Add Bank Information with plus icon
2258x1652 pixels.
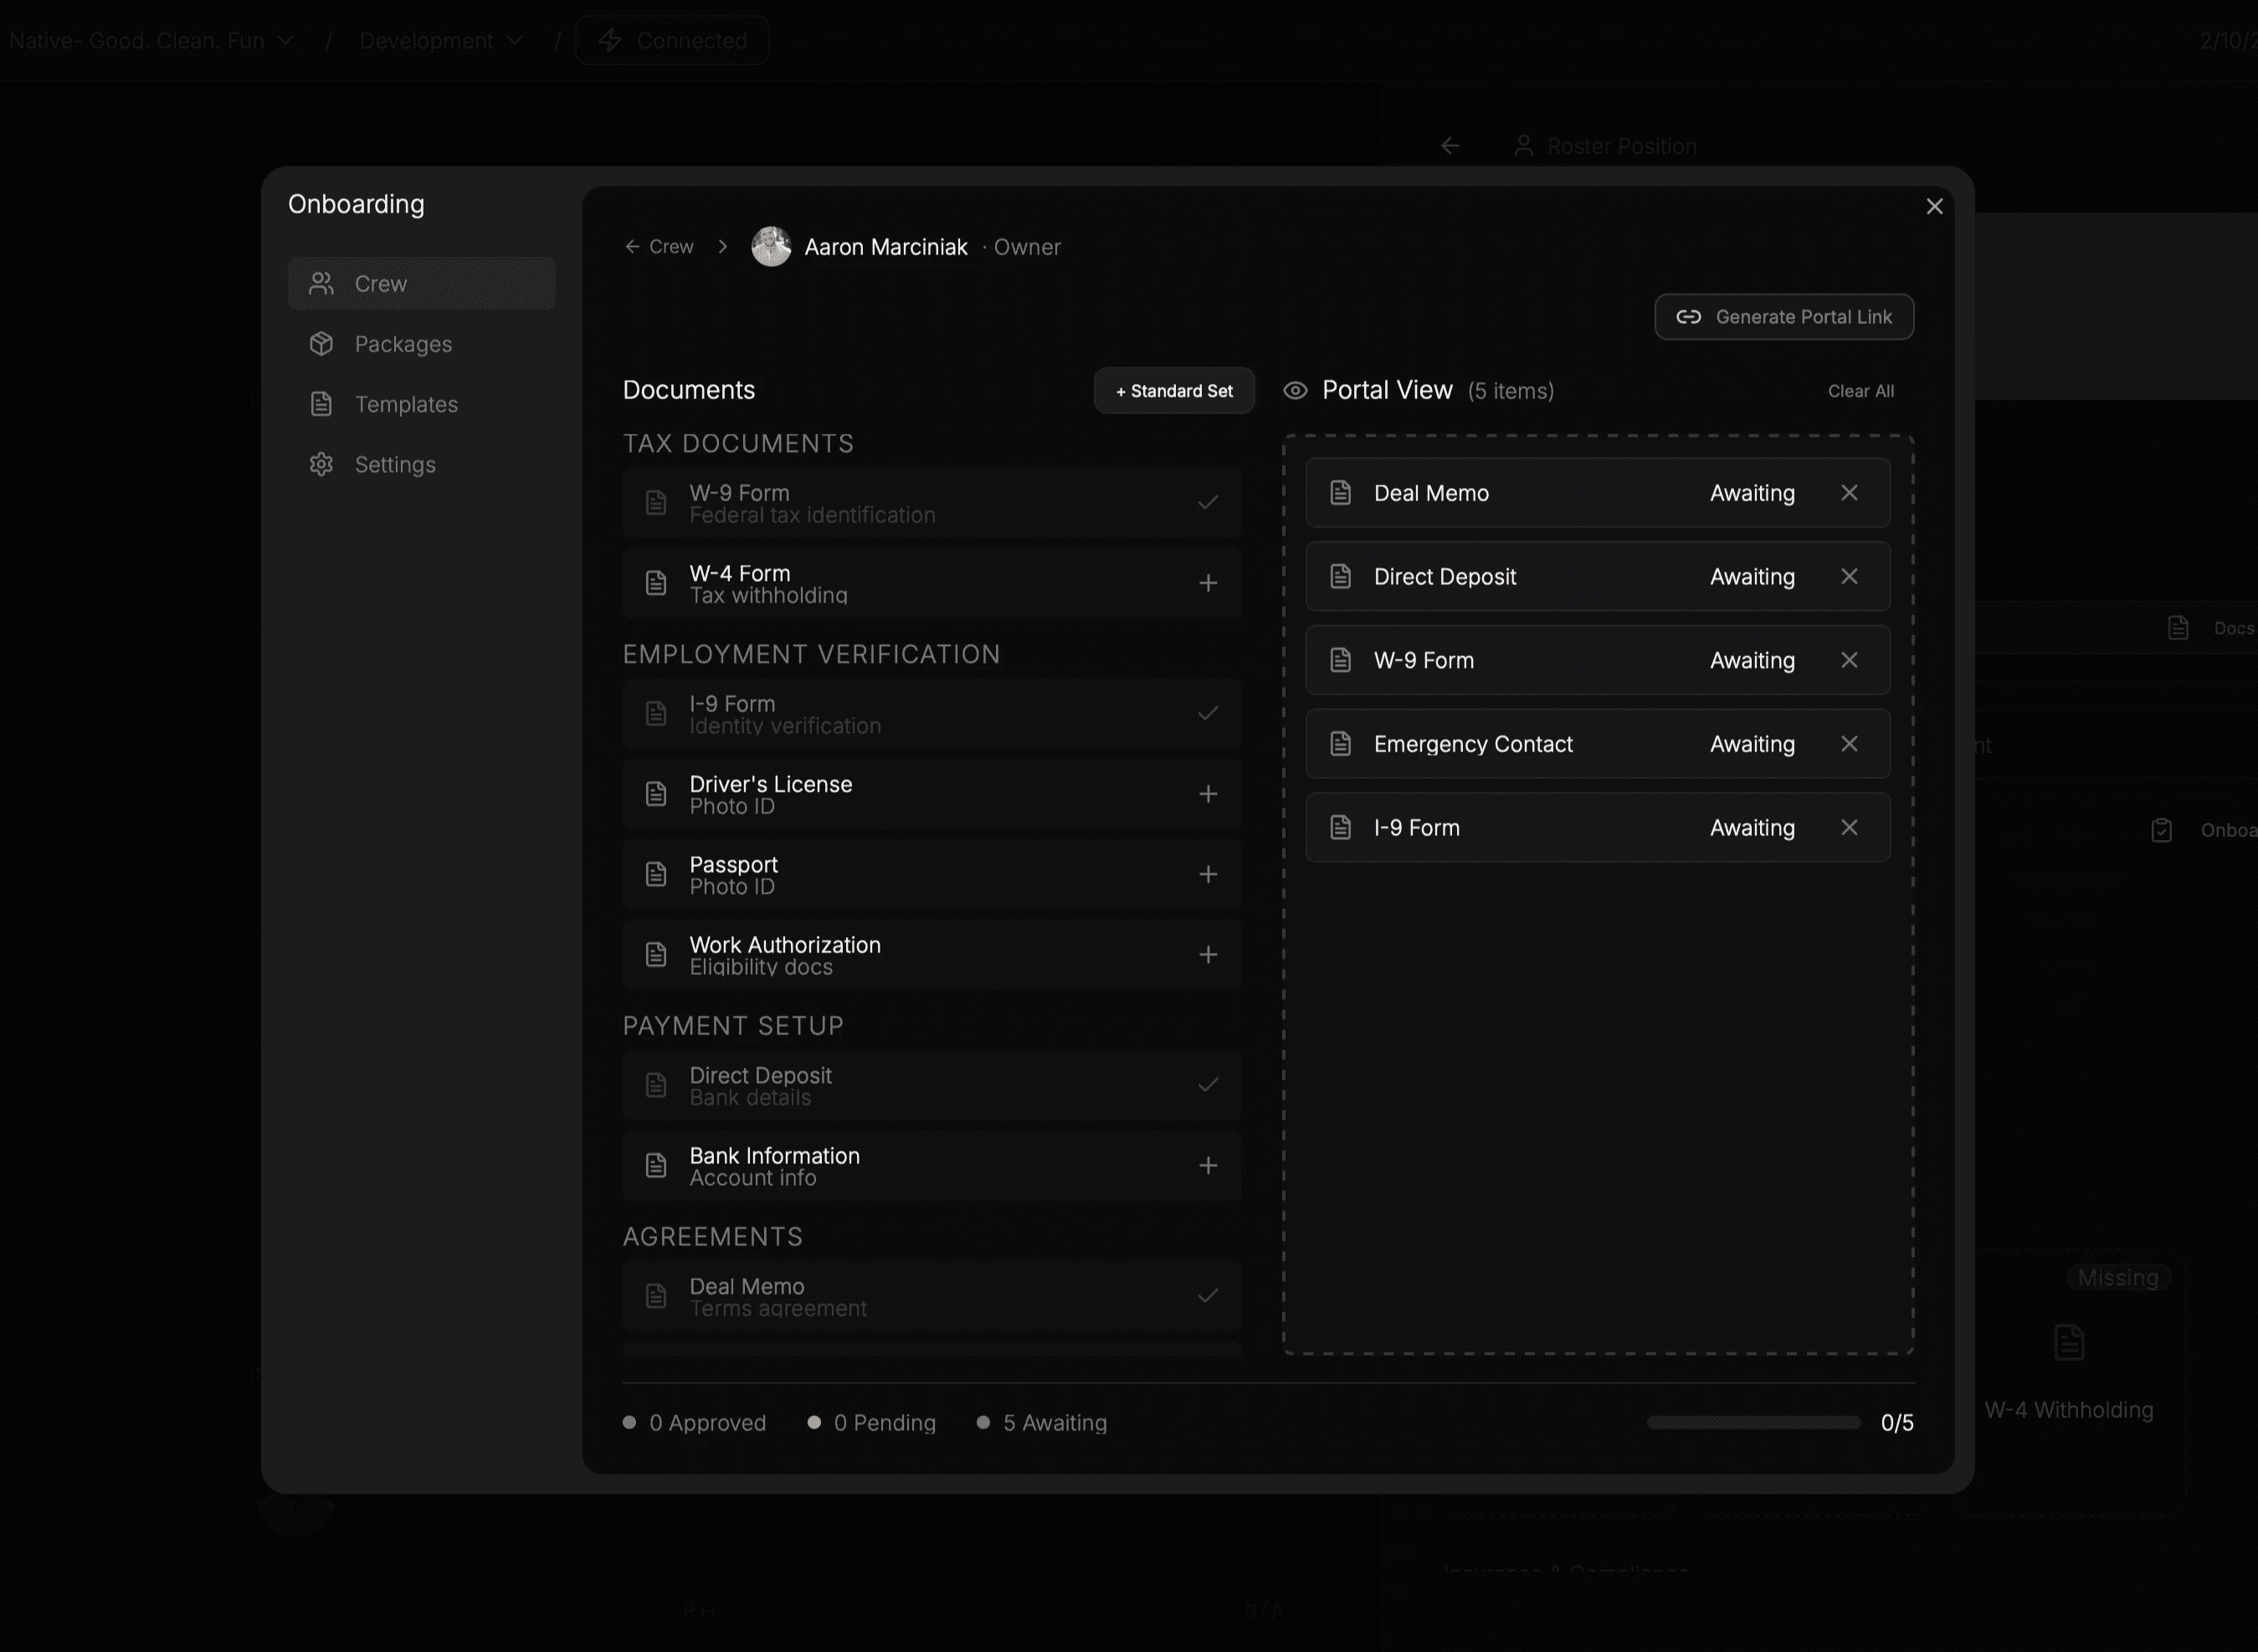[x=1208, y=1166]
